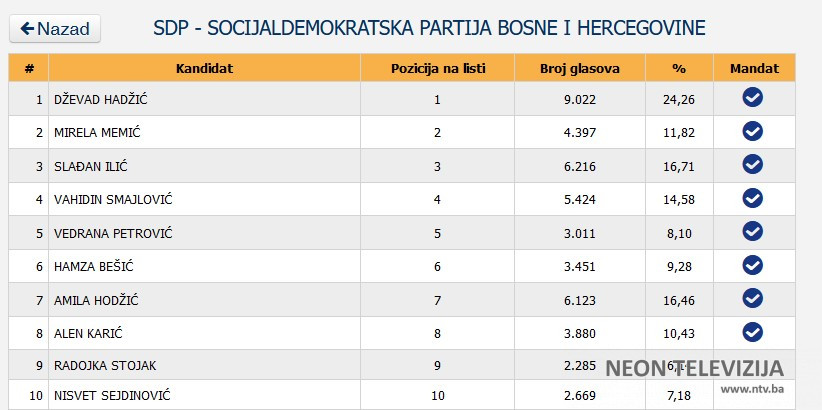Screen dimensions: 822x410
Task: Click the # column header
Action: [29, 68]
